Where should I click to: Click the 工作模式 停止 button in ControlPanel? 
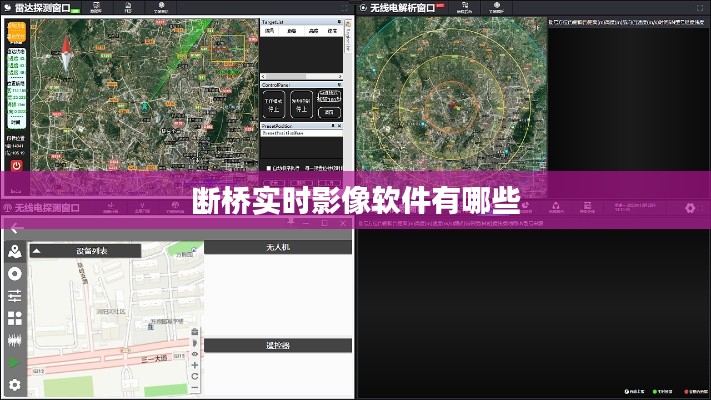[x=274, y=105]
